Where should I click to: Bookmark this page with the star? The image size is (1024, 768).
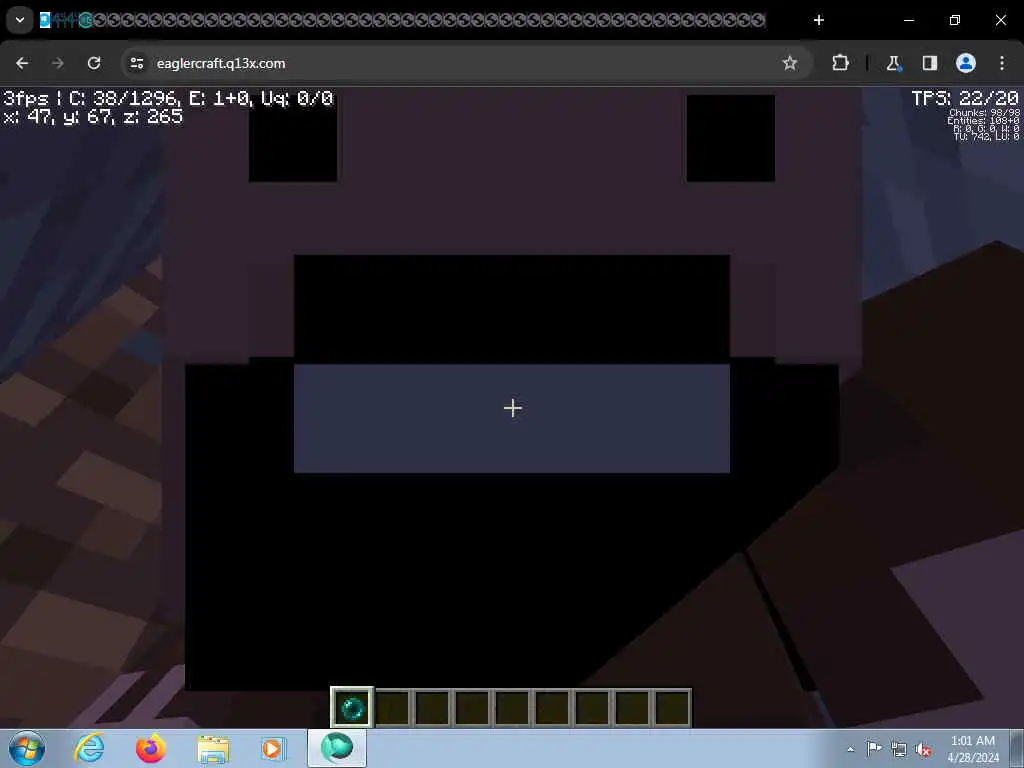pyautogui.click(x=790, y=63)
